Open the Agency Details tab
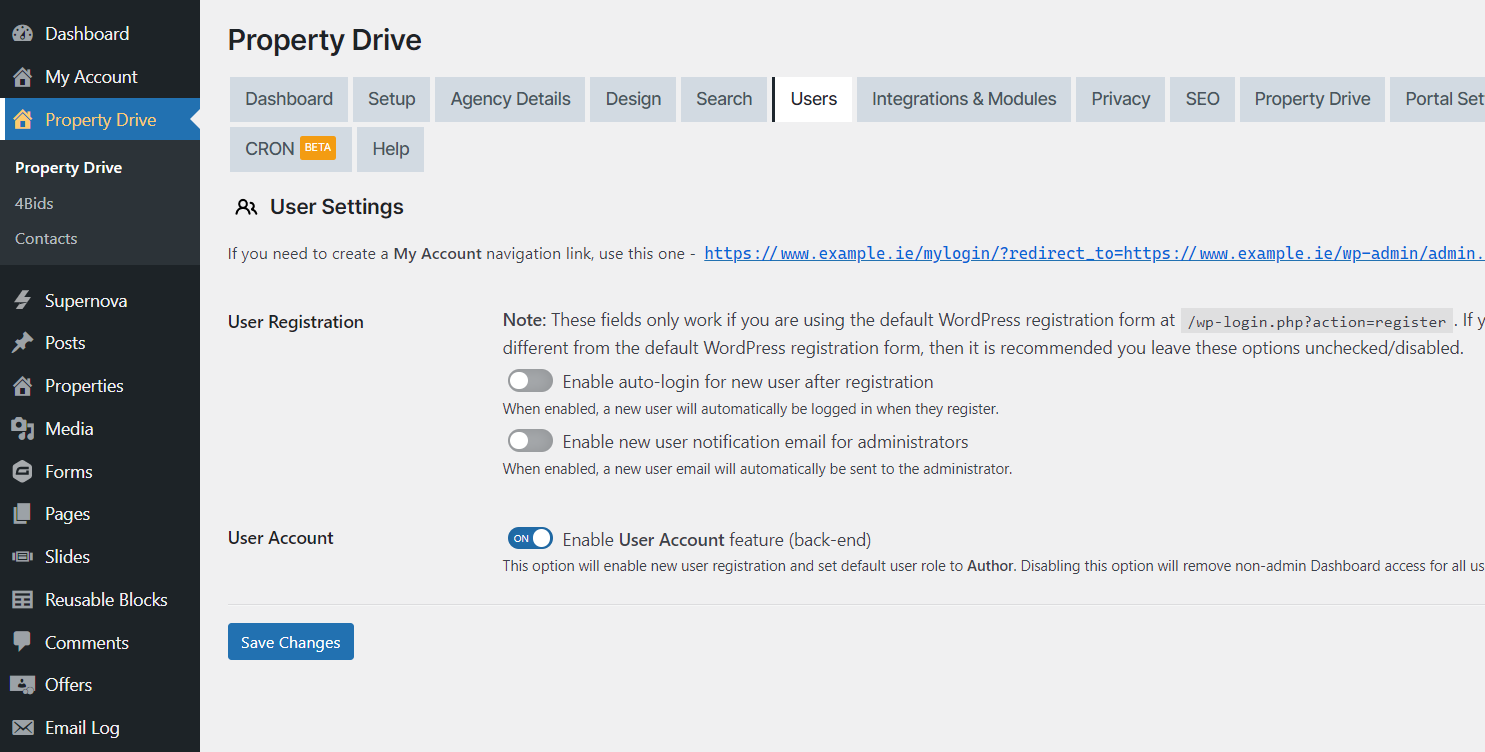Image resolution: width=1485 pixels, height=752 pixels. pos(510,99)
